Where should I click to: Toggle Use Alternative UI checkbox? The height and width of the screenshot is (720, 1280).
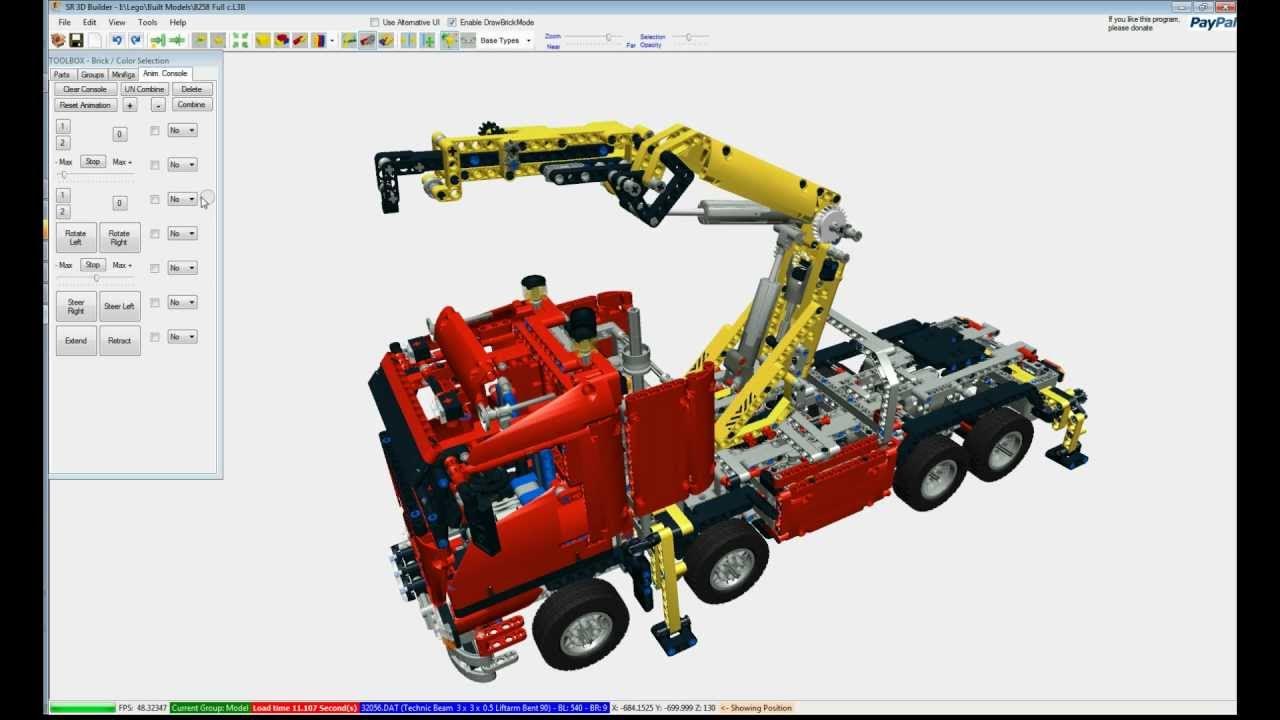point(374,22)
